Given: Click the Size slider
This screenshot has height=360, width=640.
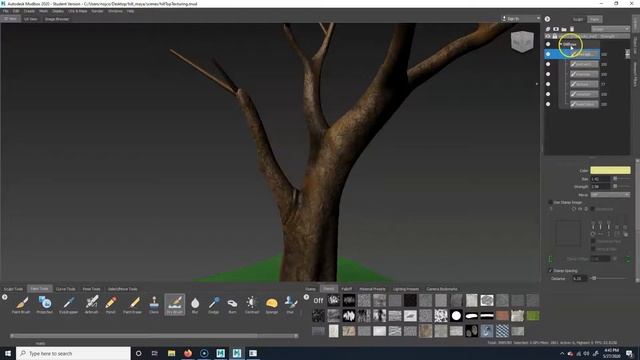Looking at the screenshot, I should click(x=621, y=179).
